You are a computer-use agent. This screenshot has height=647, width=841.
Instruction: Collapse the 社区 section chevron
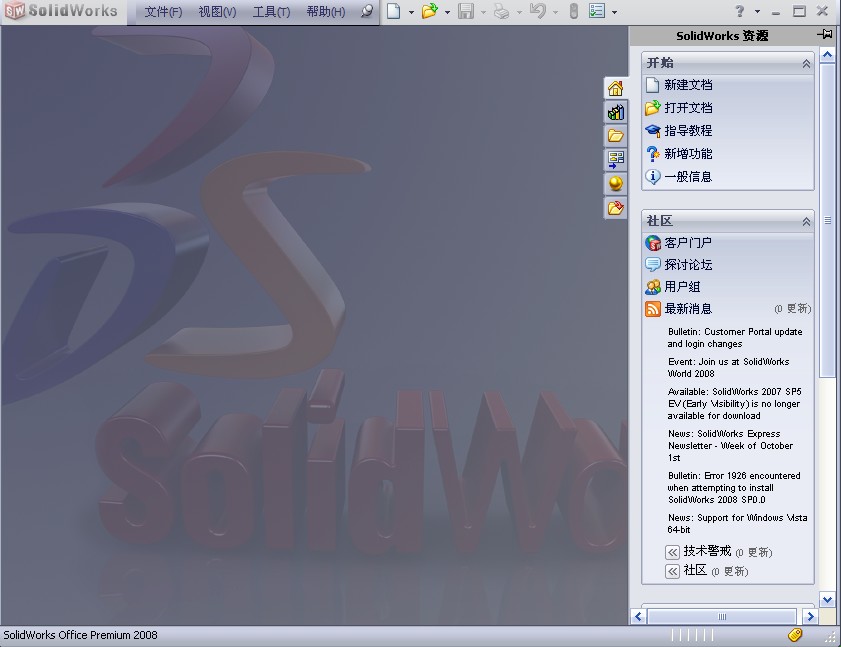pos(806,222)
